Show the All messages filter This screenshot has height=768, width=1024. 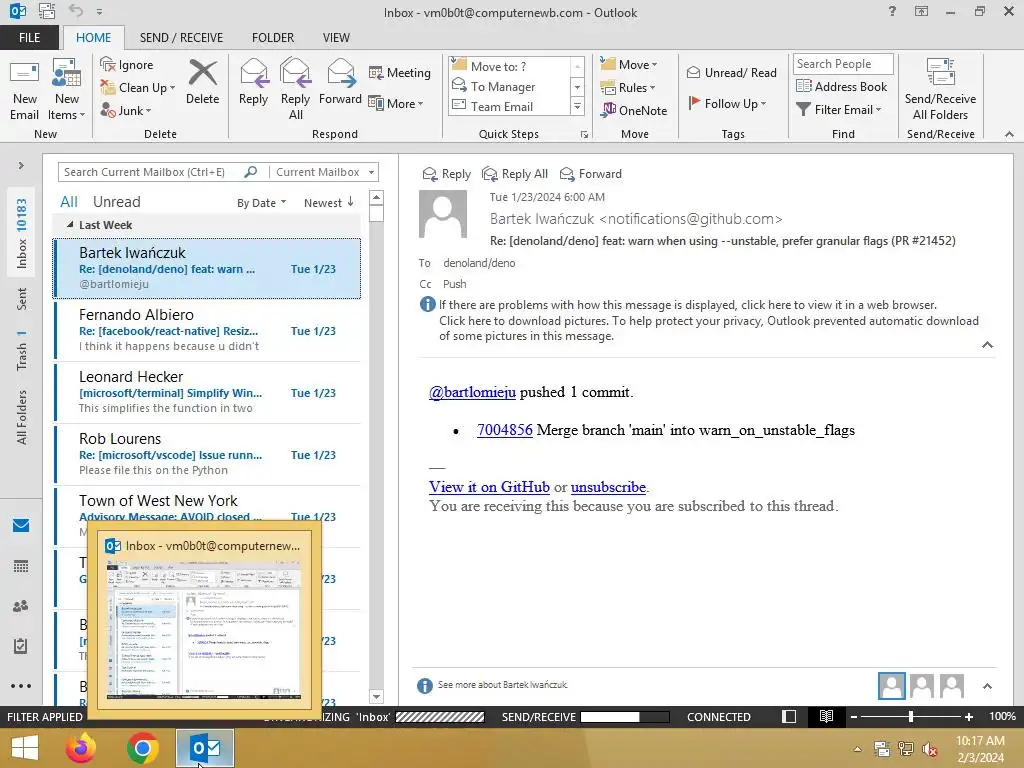tap(69, 202)
